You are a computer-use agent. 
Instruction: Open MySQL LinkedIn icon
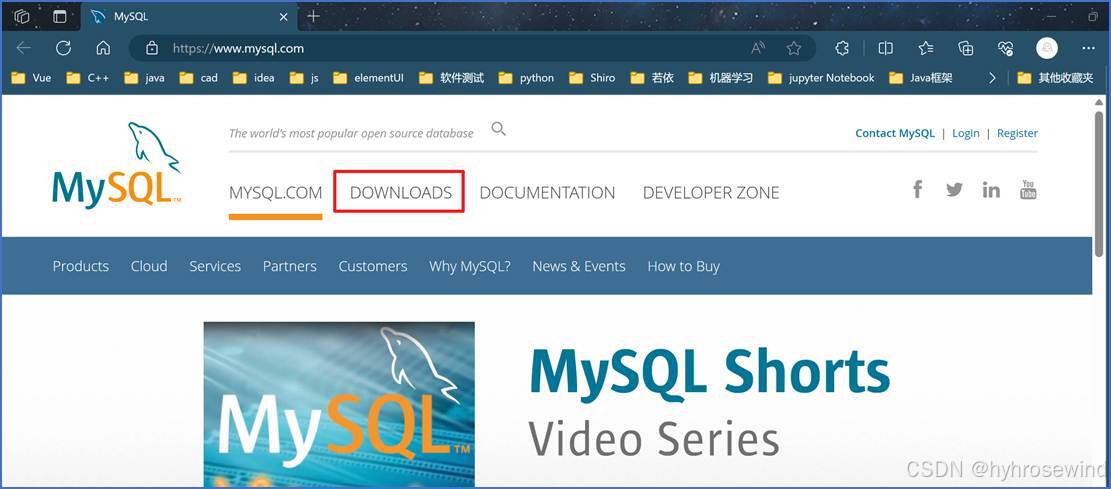pyautogui.click(x=991, y=189)
